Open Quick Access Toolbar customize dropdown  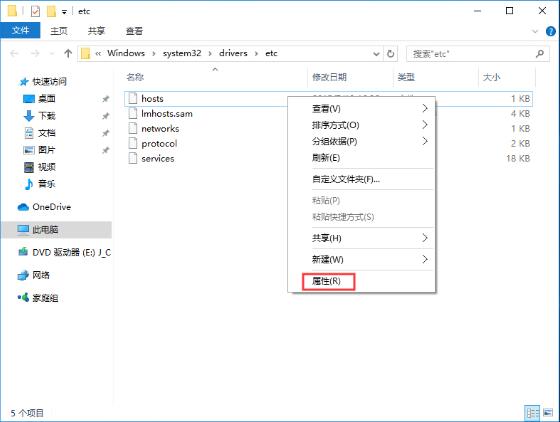[64, 12]
